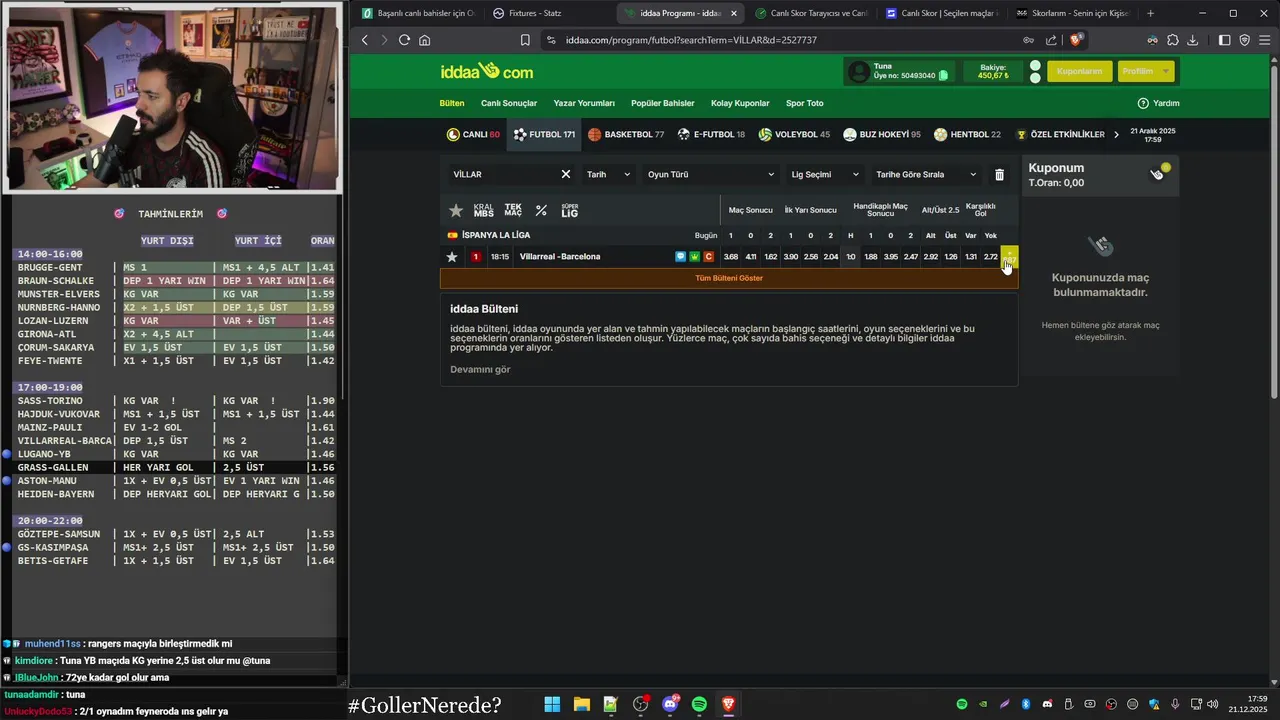The image size is (1280, 720).
Task: Select the E-Futbol 18 tab
Action: point(711,134)
